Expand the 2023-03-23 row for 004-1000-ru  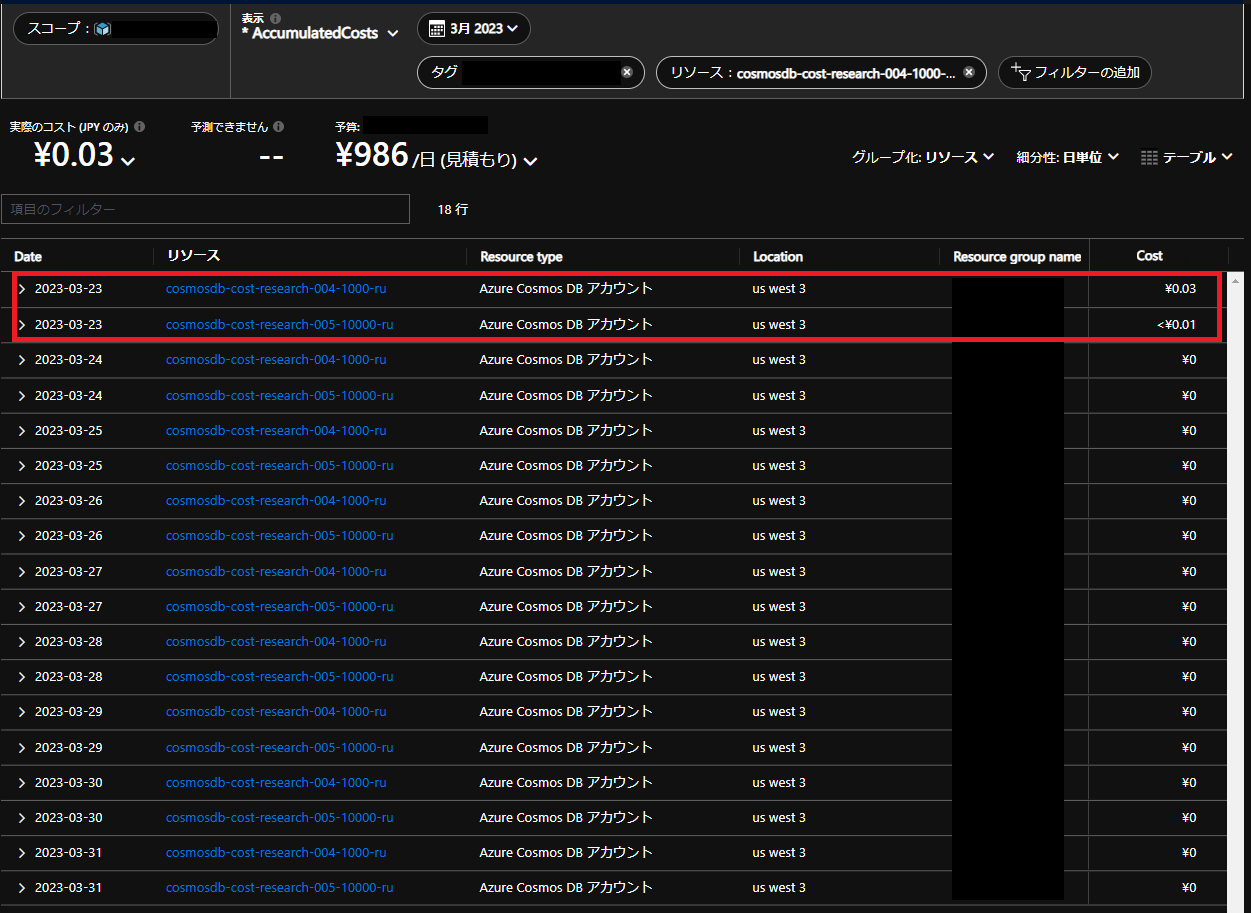[22, 289]
